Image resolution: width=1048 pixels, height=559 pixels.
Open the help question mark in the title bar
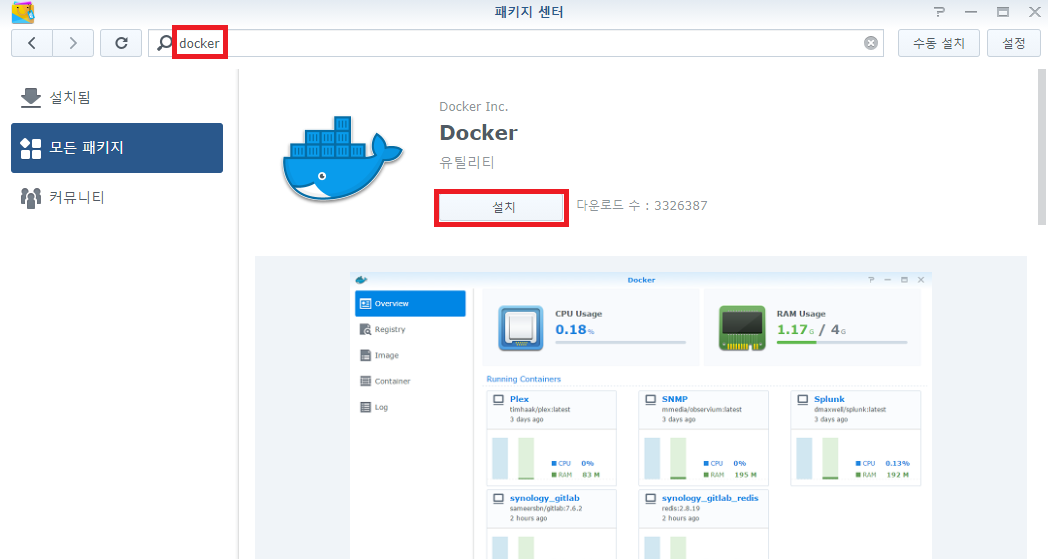point(939,11)
